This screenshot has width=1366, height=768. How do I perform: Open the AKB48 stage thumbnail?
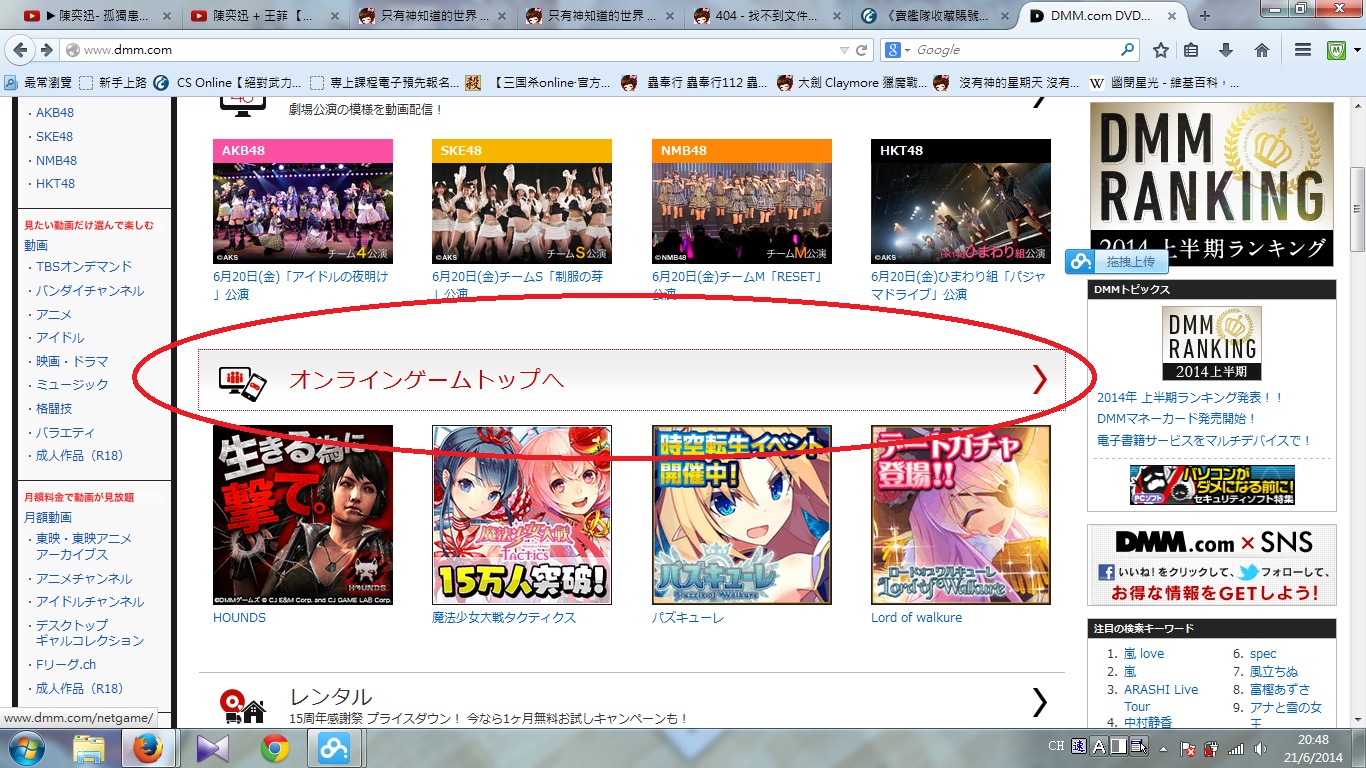303,201
